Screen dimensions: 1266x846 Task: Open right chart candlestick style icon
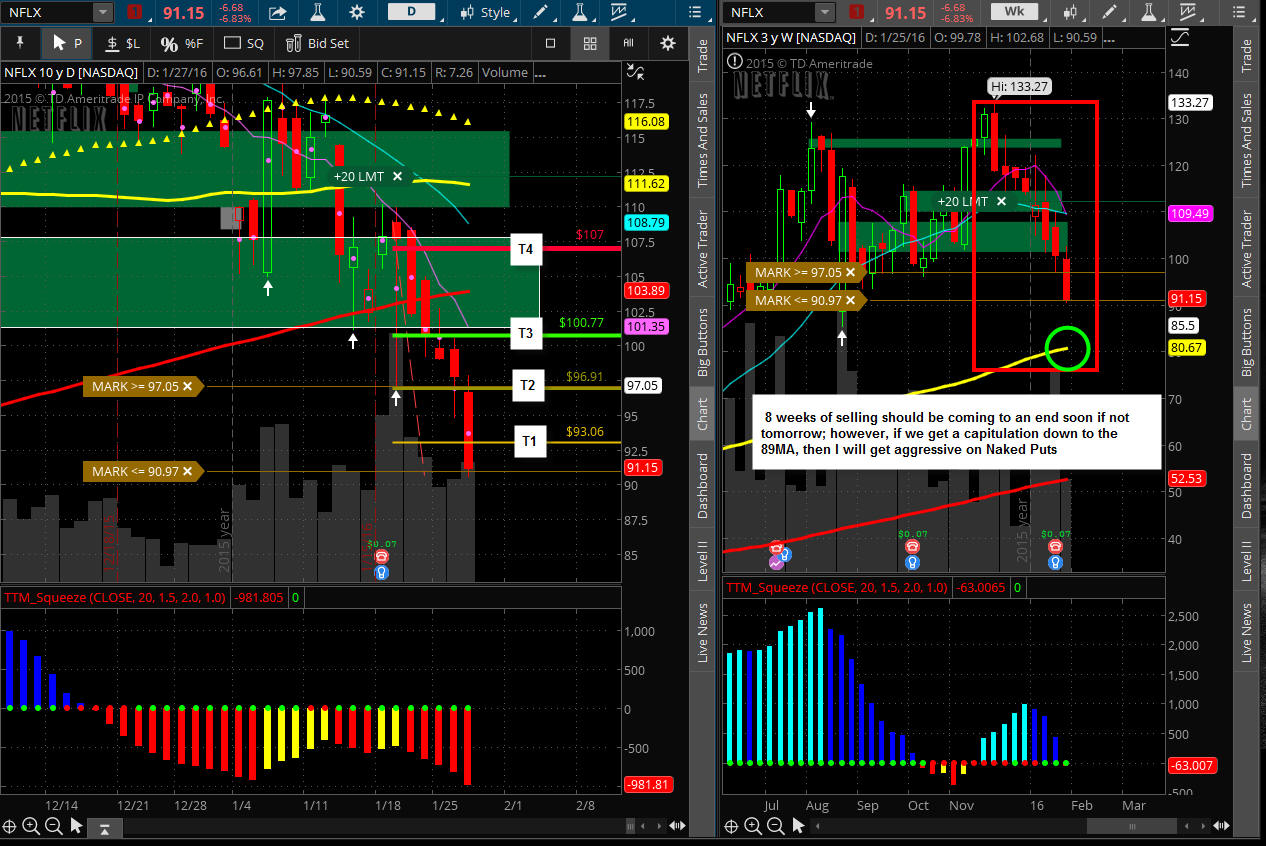click(x=1071, y=13)
